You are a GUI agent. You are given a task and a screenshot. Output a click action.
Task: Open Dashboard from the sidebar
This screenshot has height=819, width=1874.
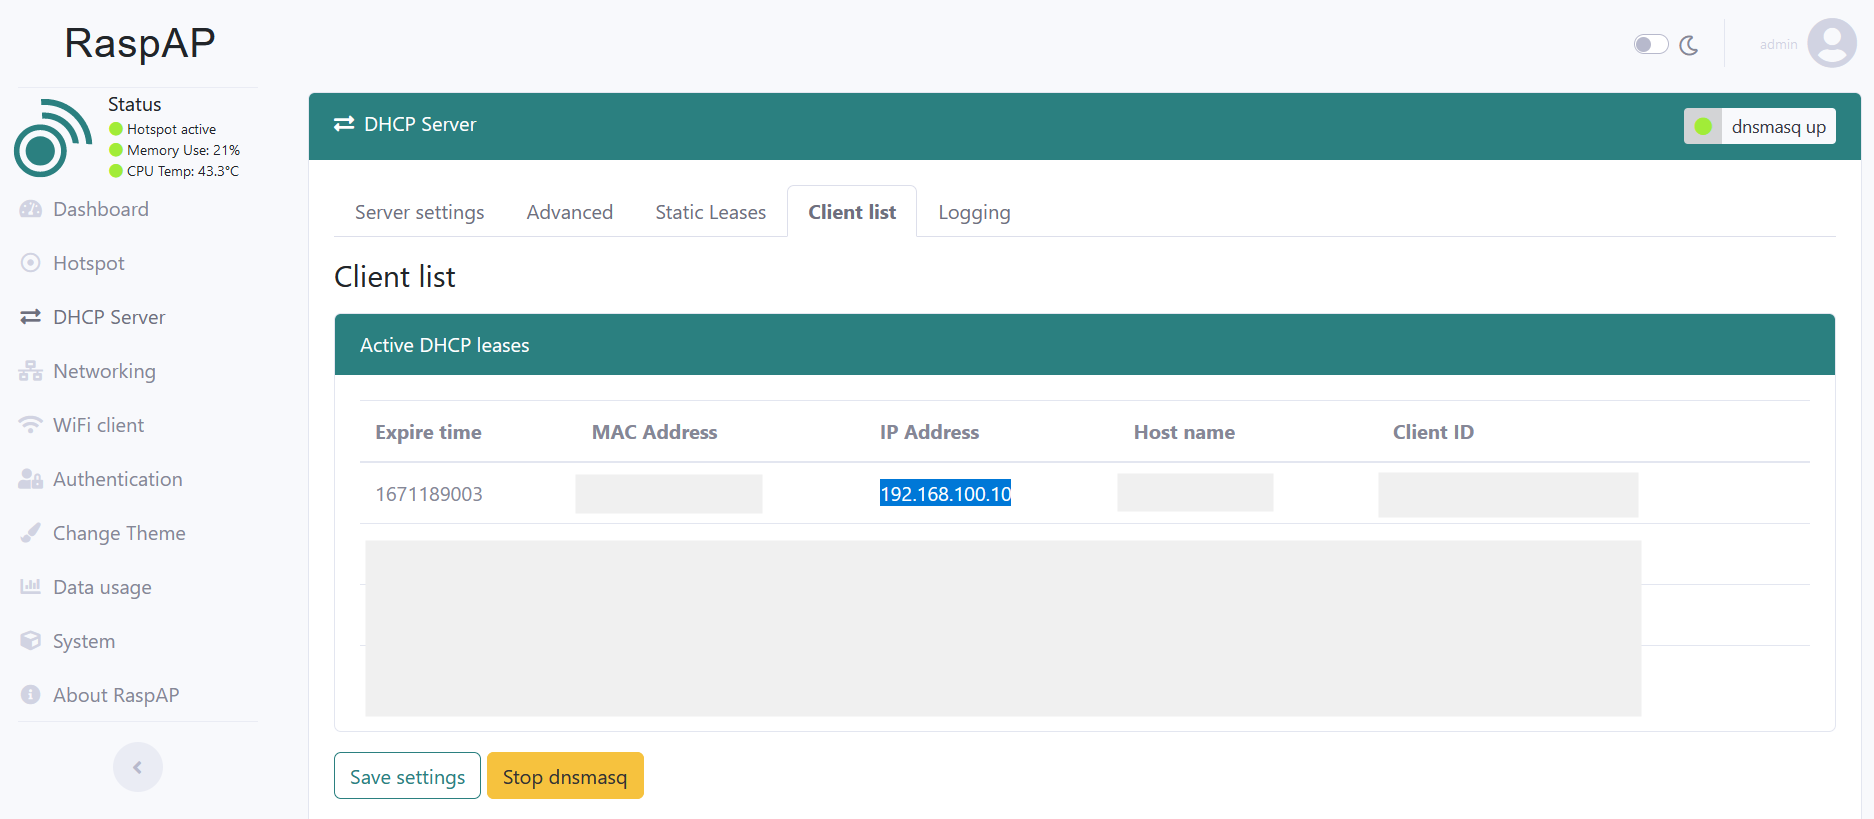[101, 209]
